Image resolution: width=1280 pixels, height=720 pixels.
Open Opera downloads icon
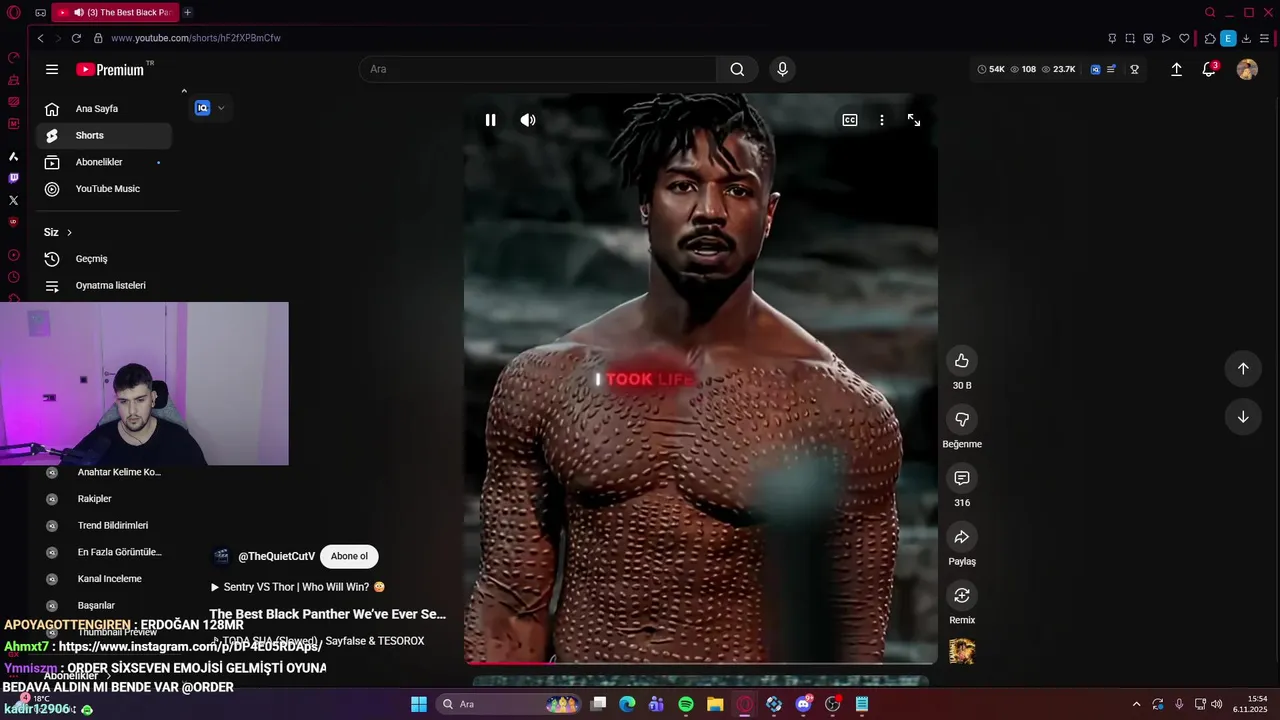[1247, 38]
